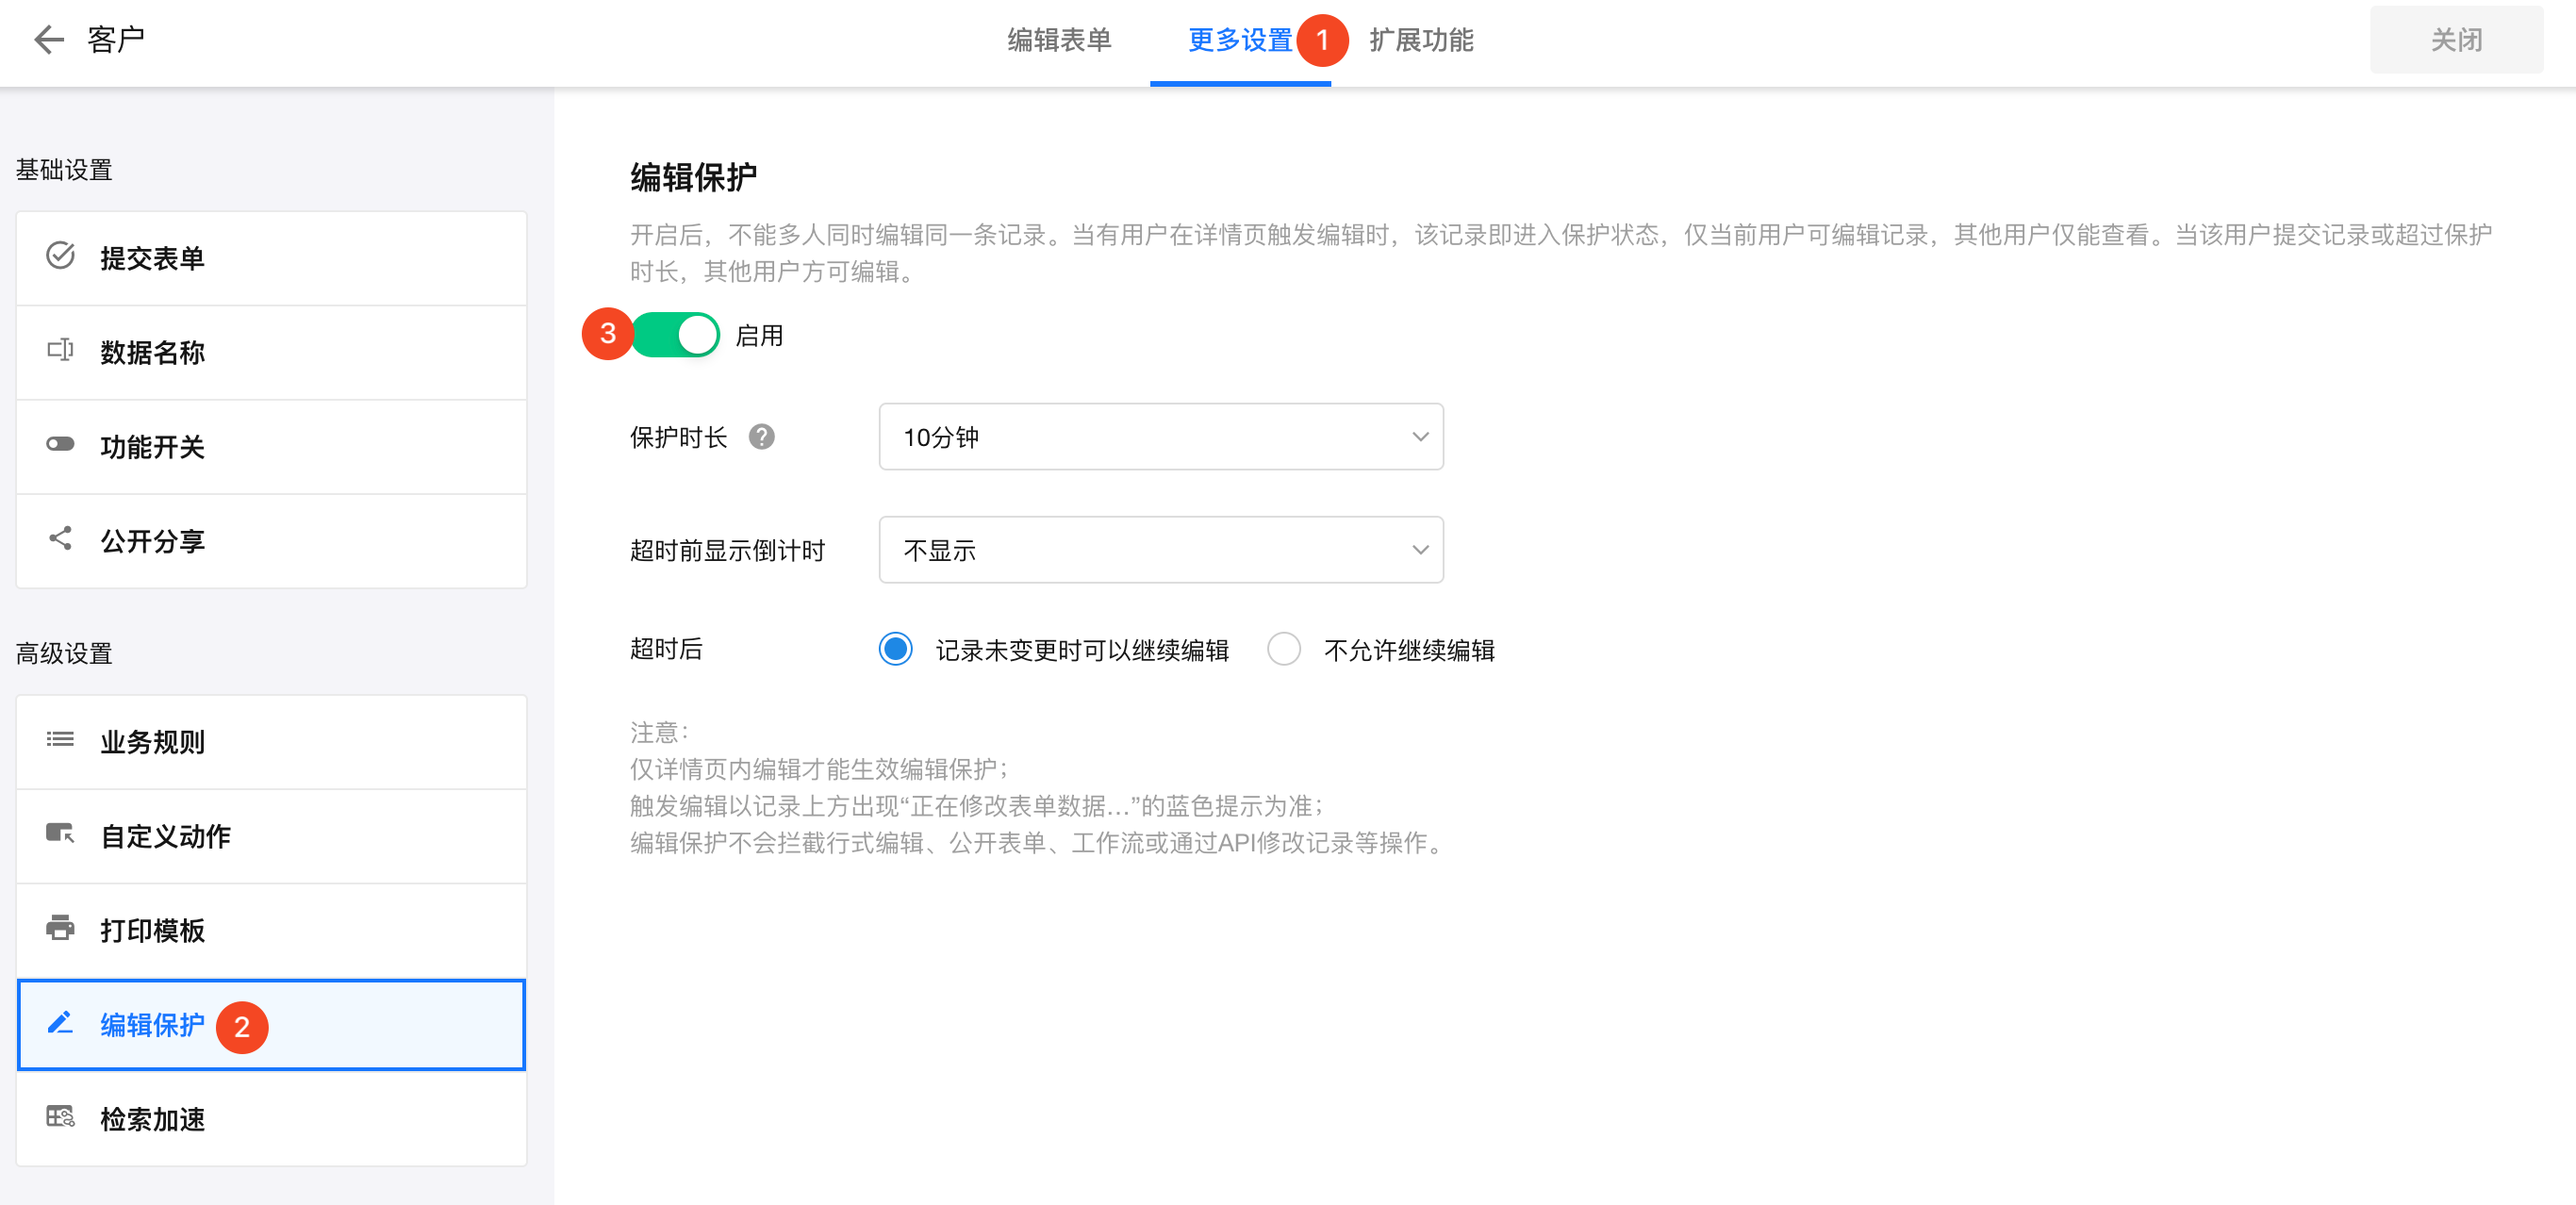Click the printer icon beside 打印模板
This screenshot has width=2576, height=1205.
coord(60,928)
